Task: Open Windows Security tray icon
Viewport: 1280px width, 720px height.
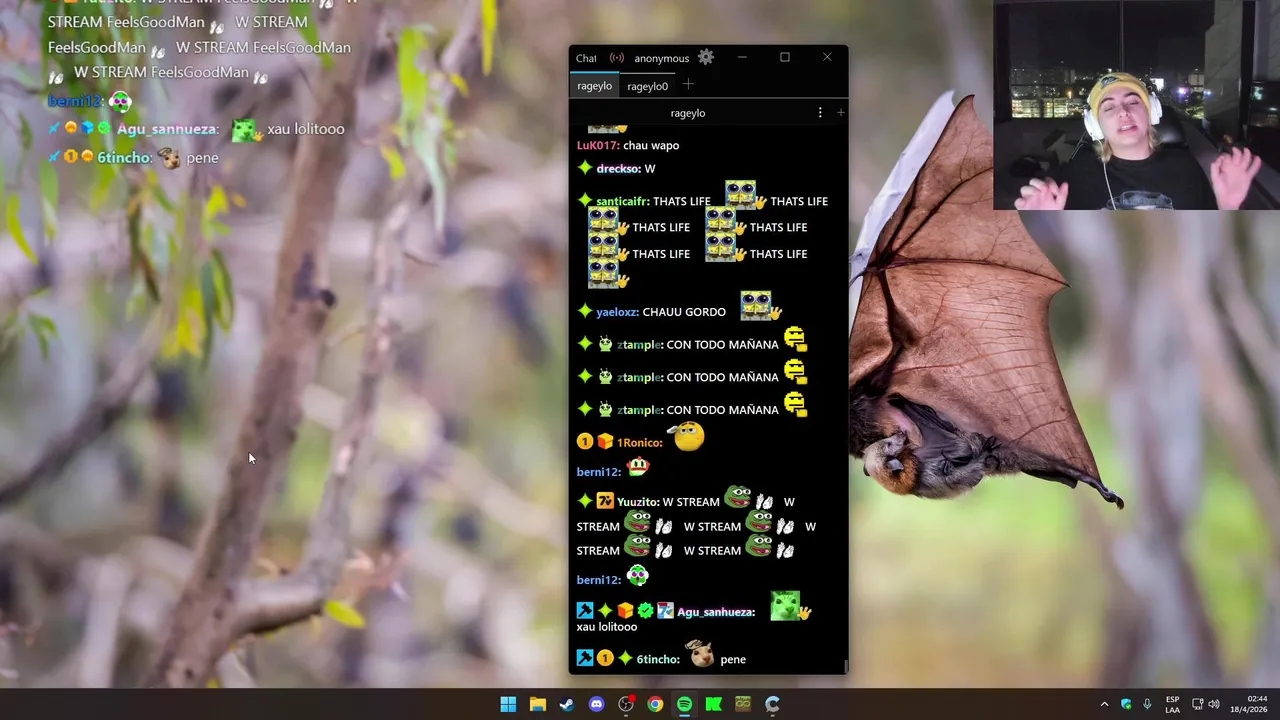Action: (1126, 704)
